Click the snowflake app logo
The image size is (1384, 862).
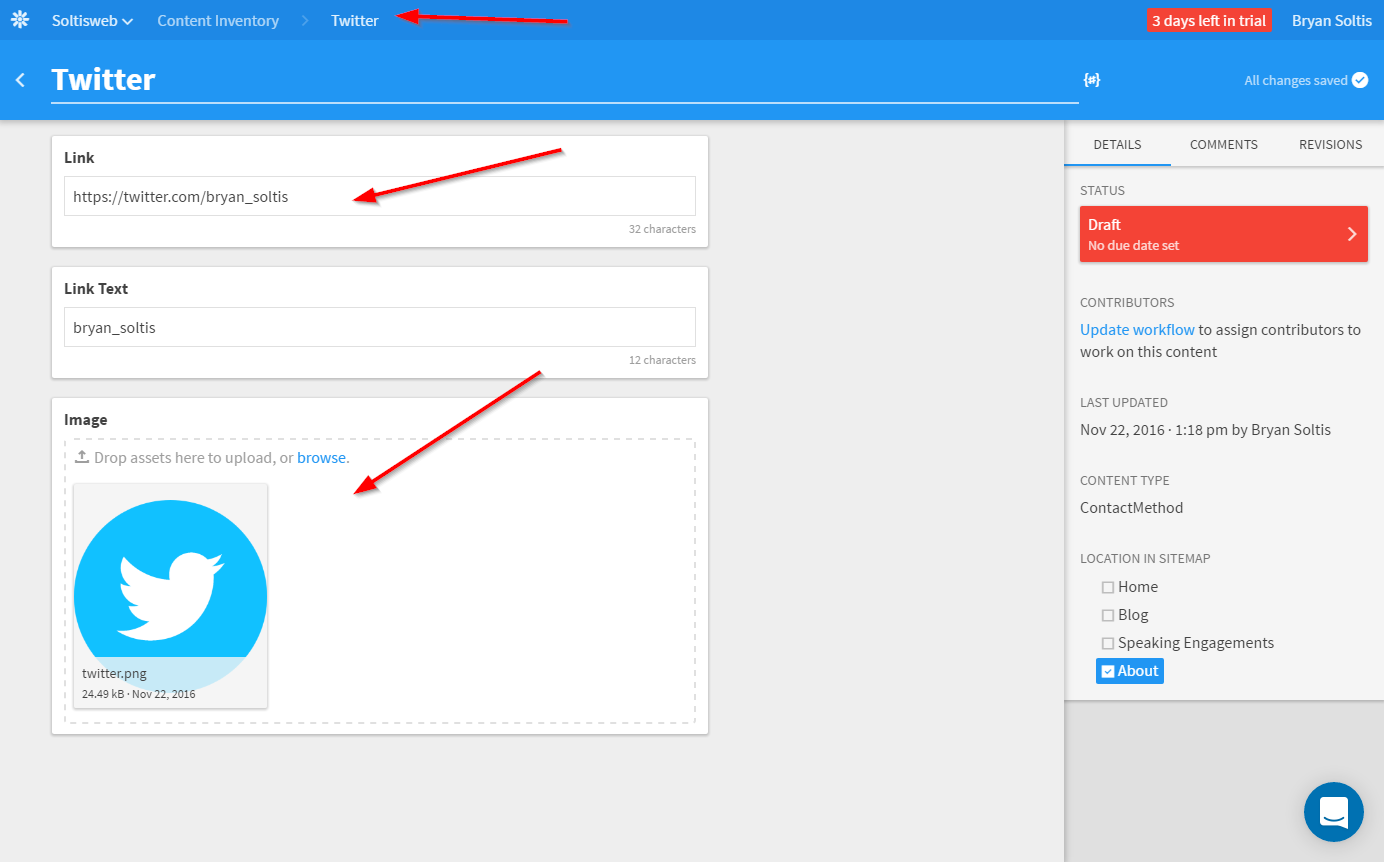point(20,20)
